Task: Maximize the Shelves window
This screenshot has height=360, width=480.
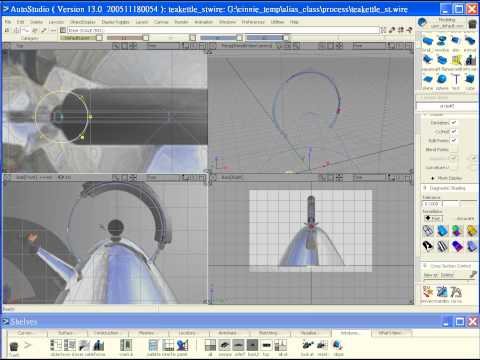Action: click(460, 322)
